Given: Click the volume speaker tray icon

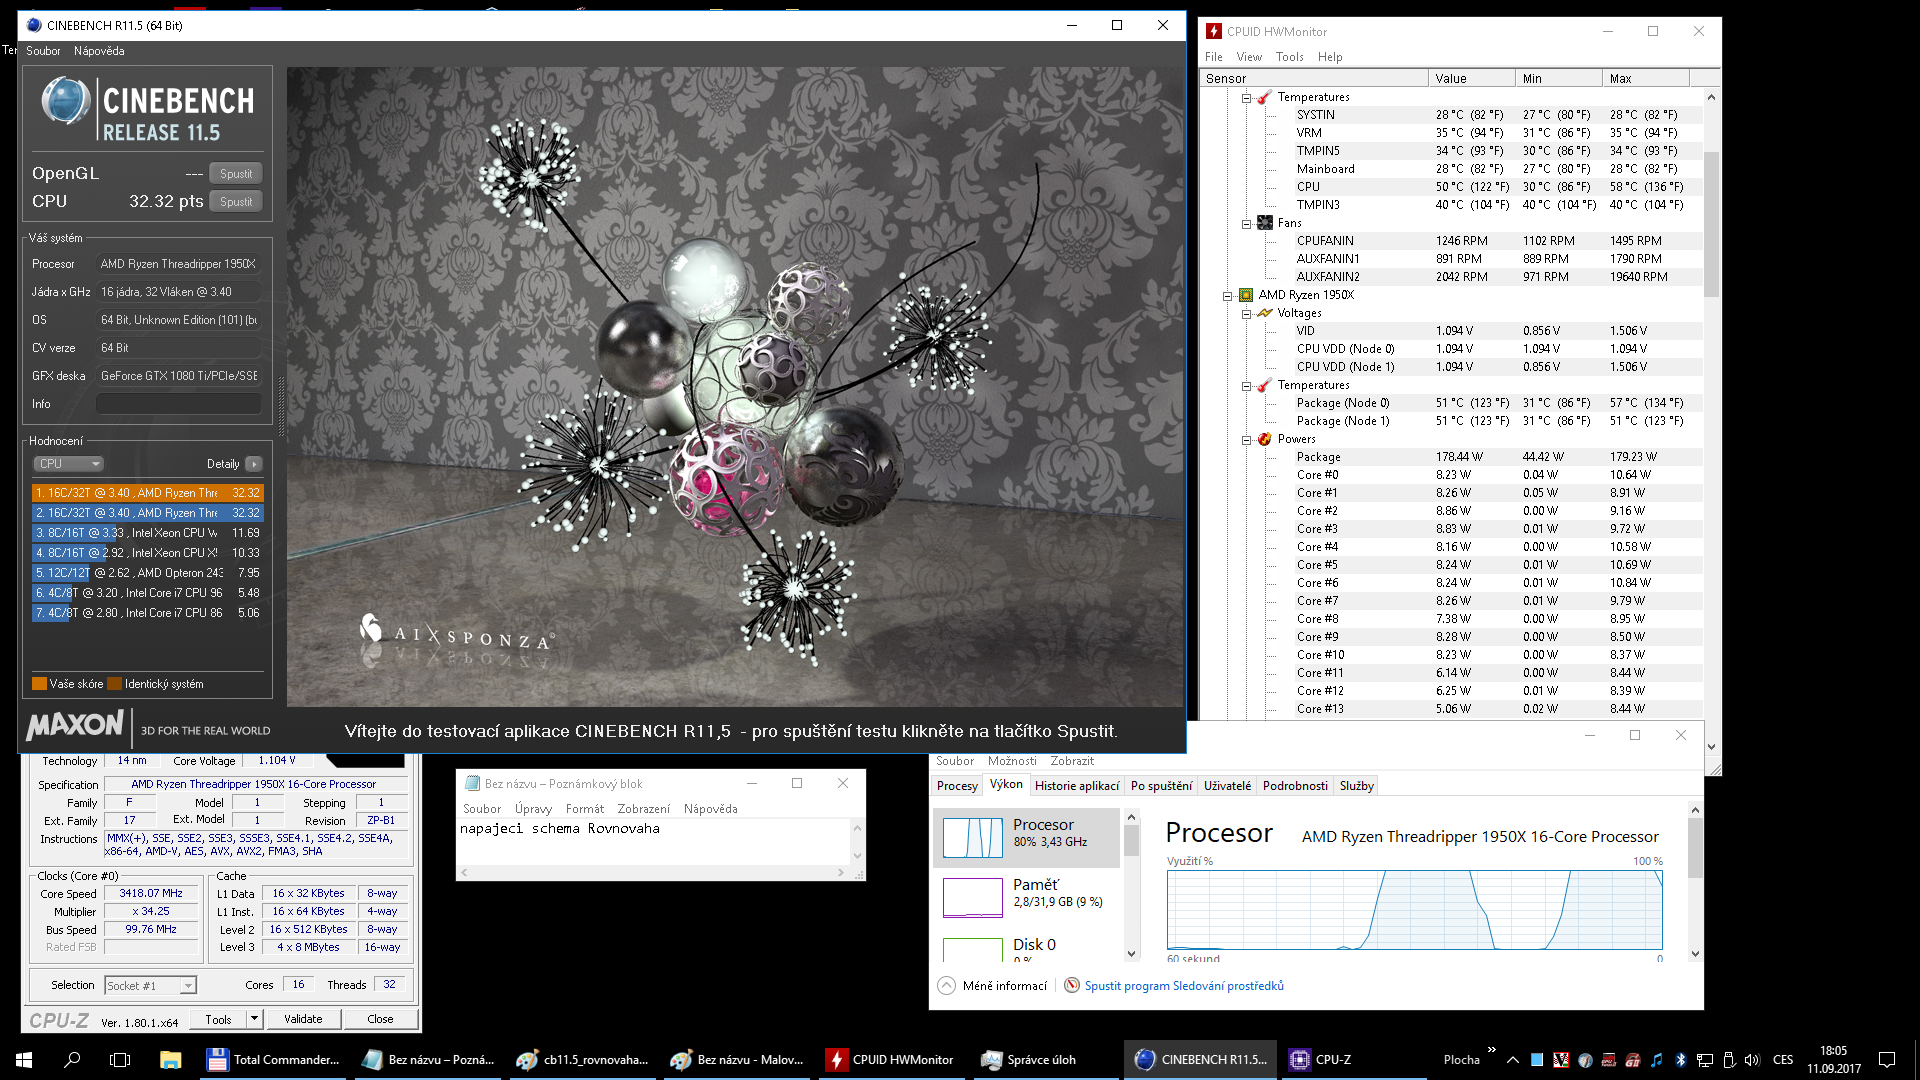Looking at the screenshot, I should pos(1751,1059).
